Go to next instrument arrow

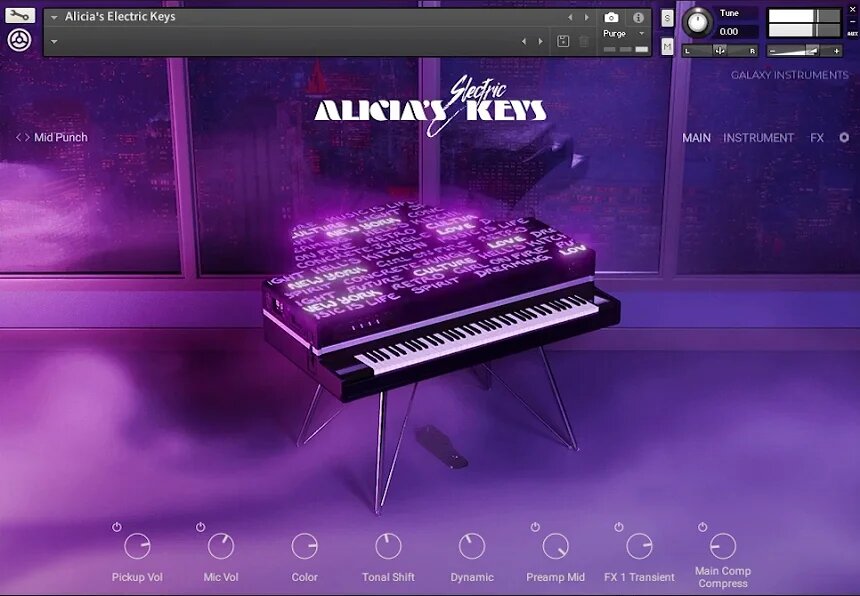click(x=587, y=18)
